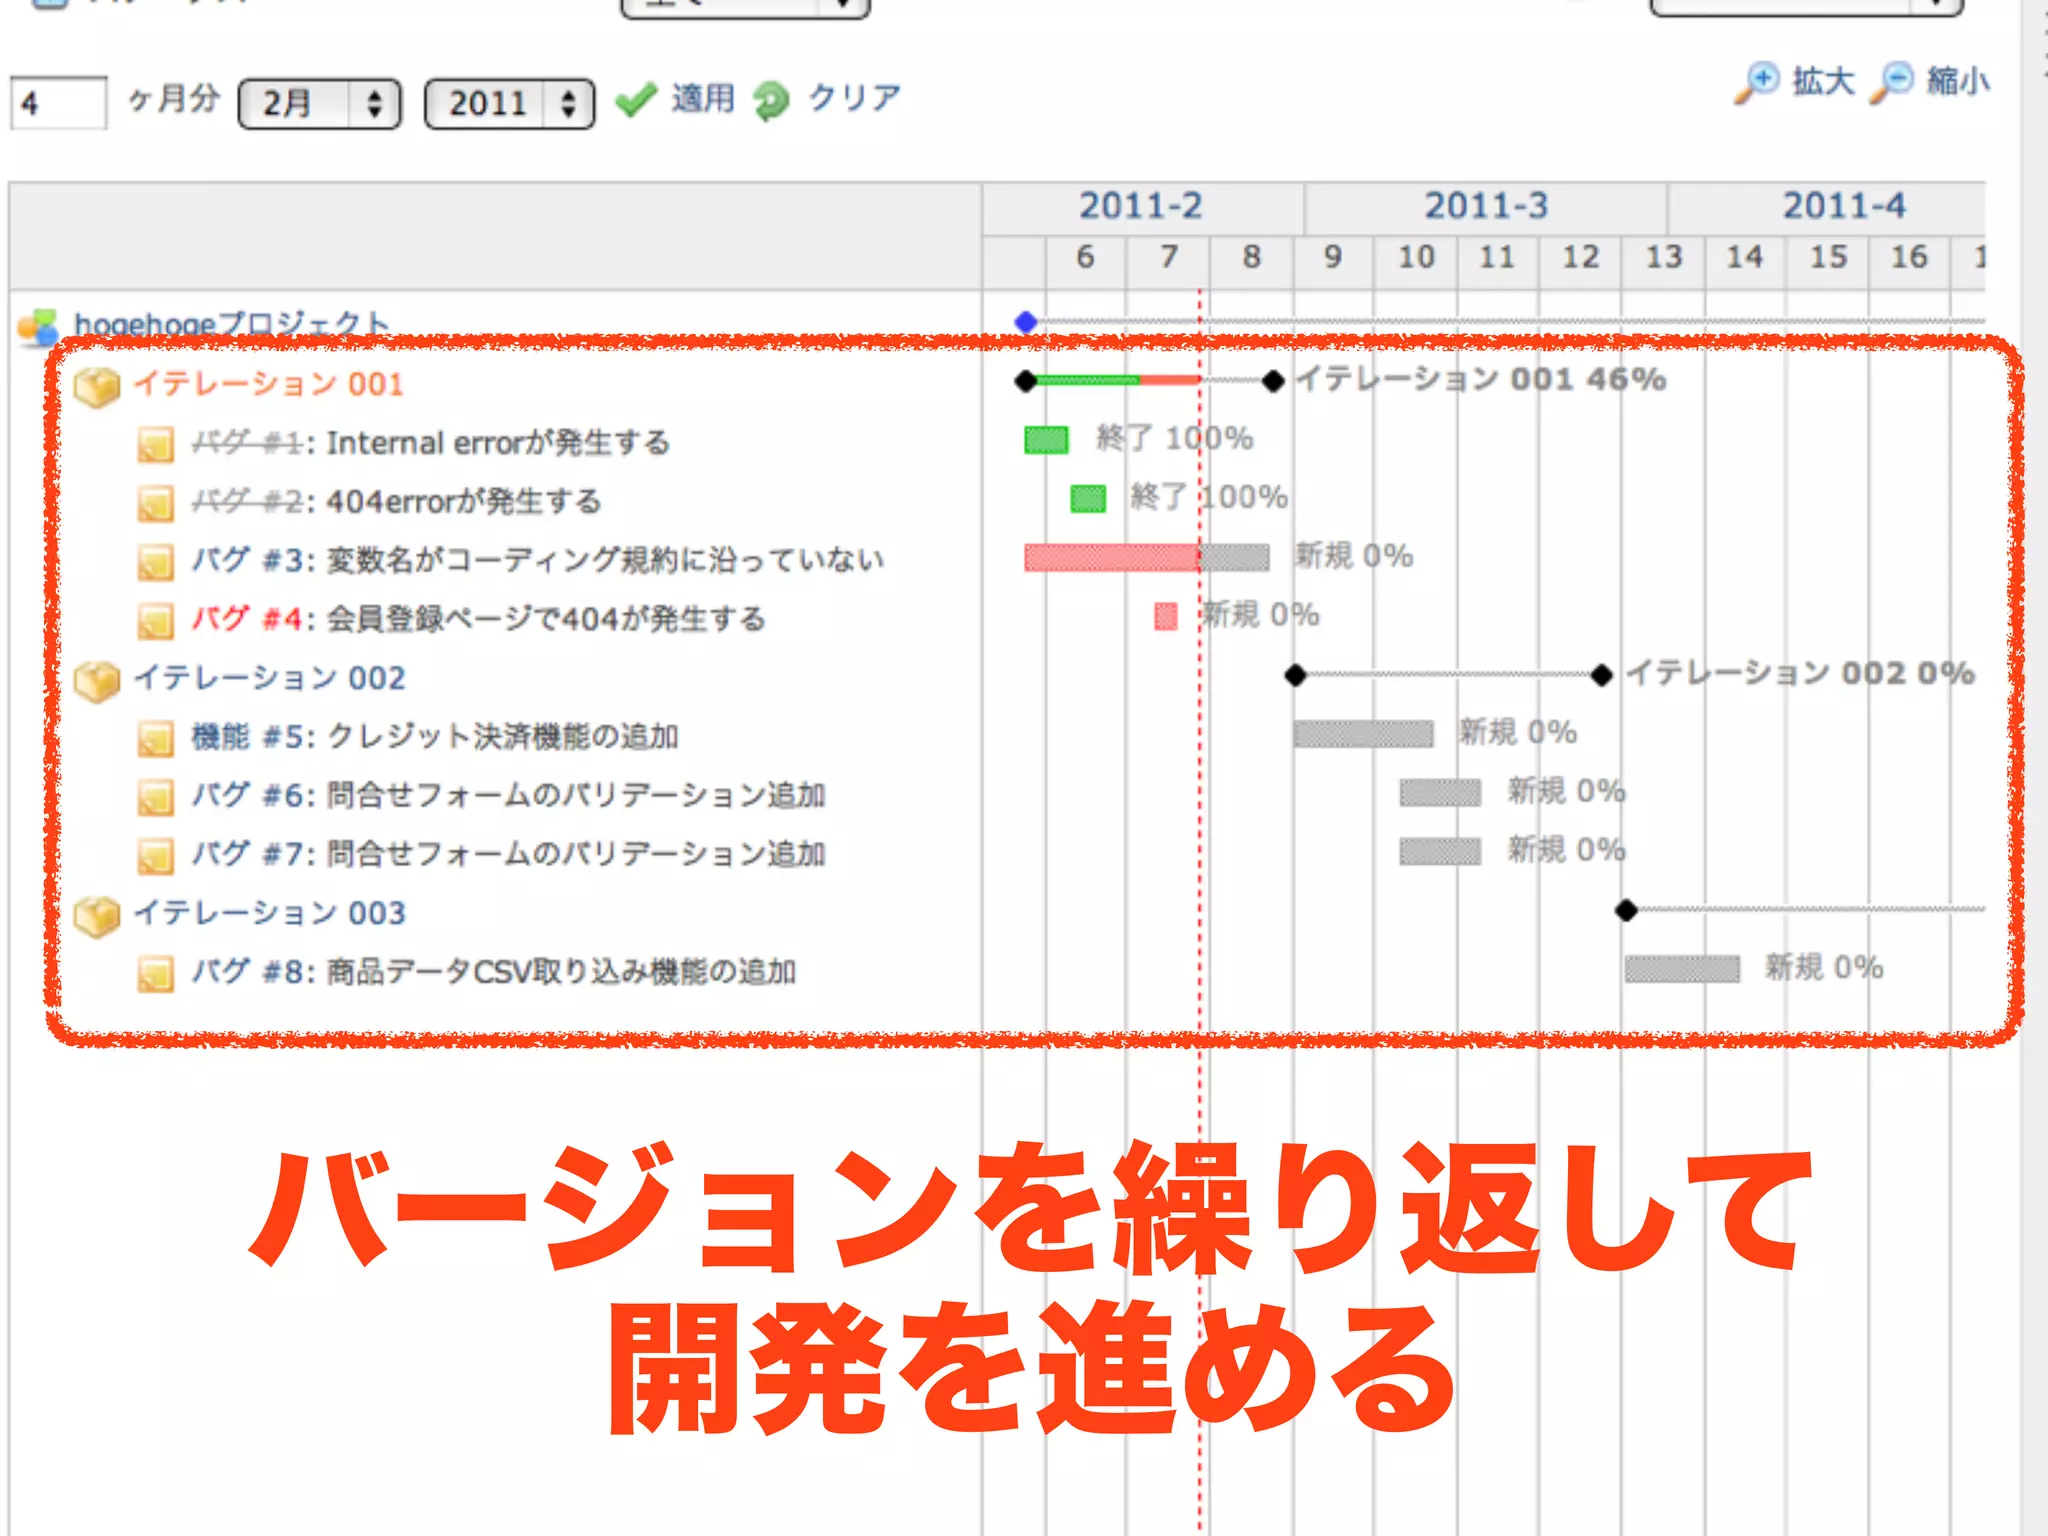Viewport: 2048px width, 1536px height.
Task: Open the 2011 year dropdown
Action: coord(509,104)
